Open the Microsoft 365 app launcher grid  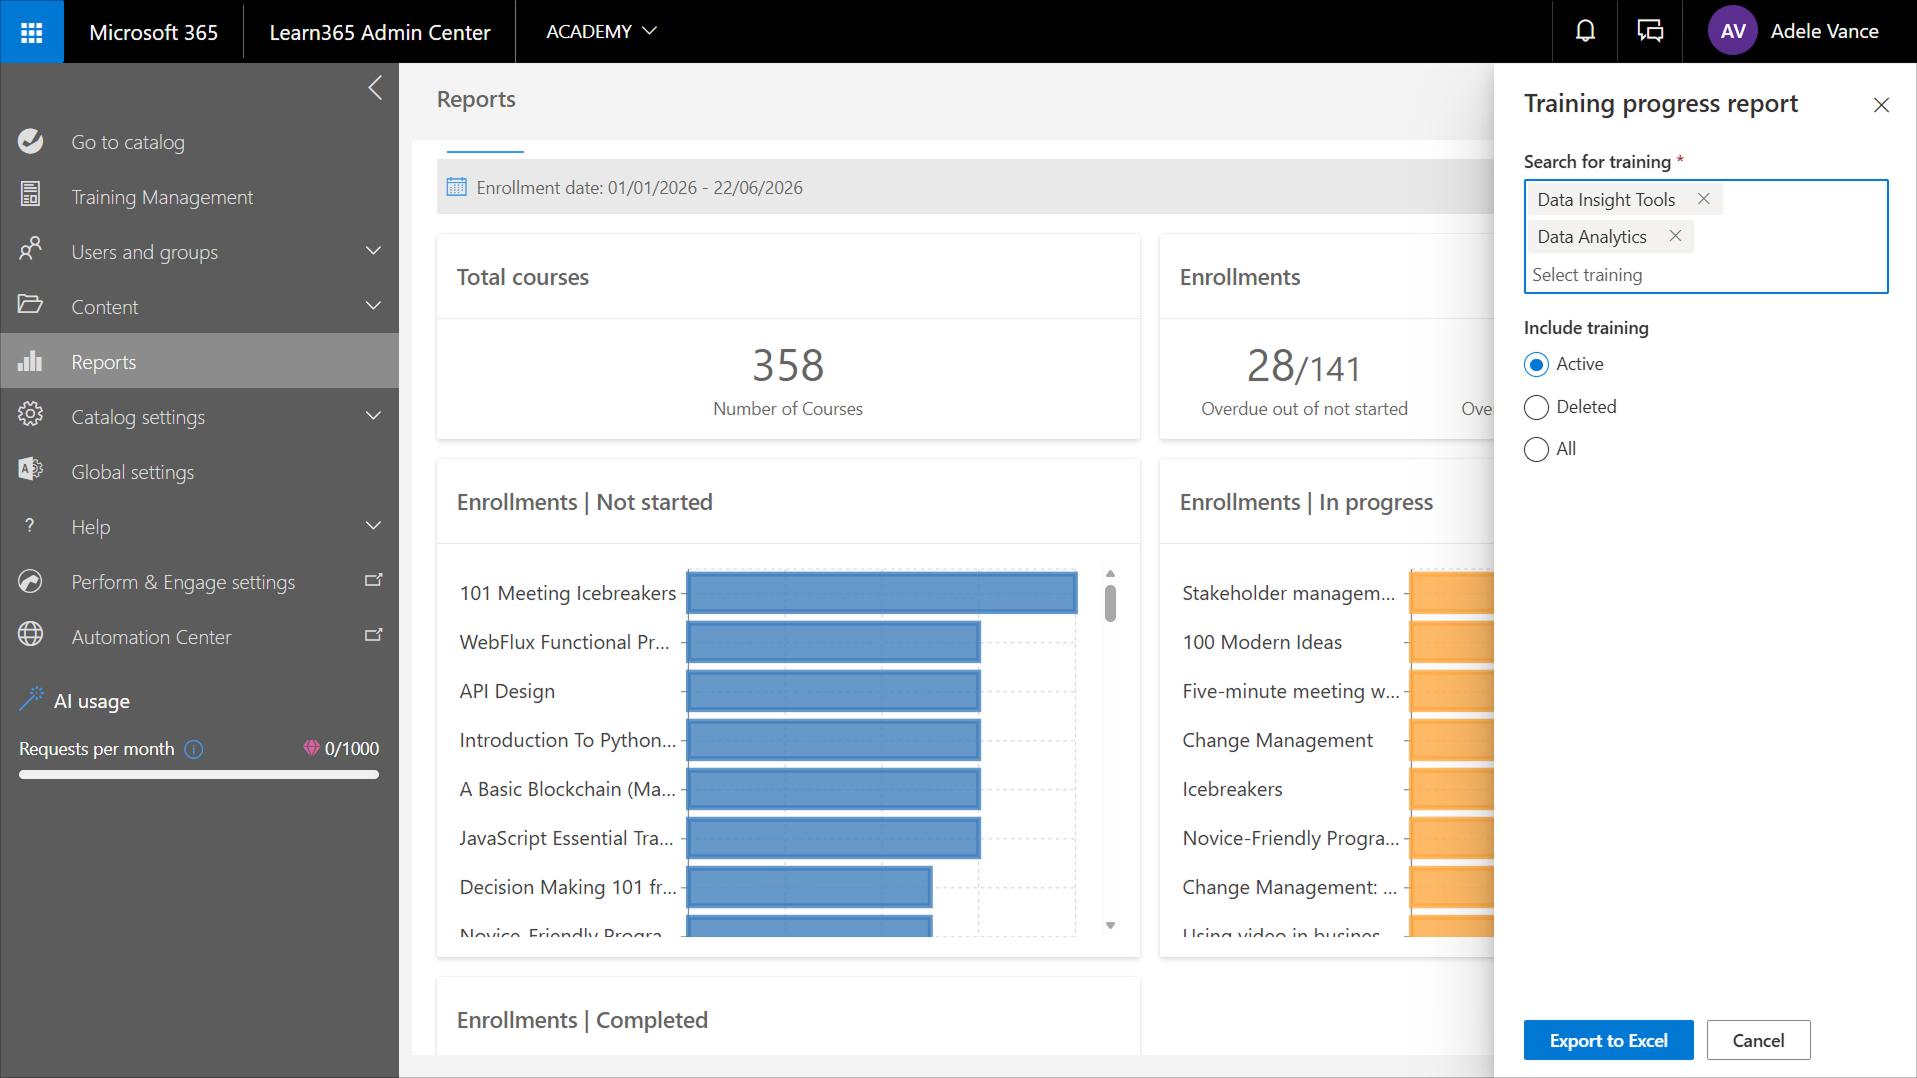click(x=32, y=32)
